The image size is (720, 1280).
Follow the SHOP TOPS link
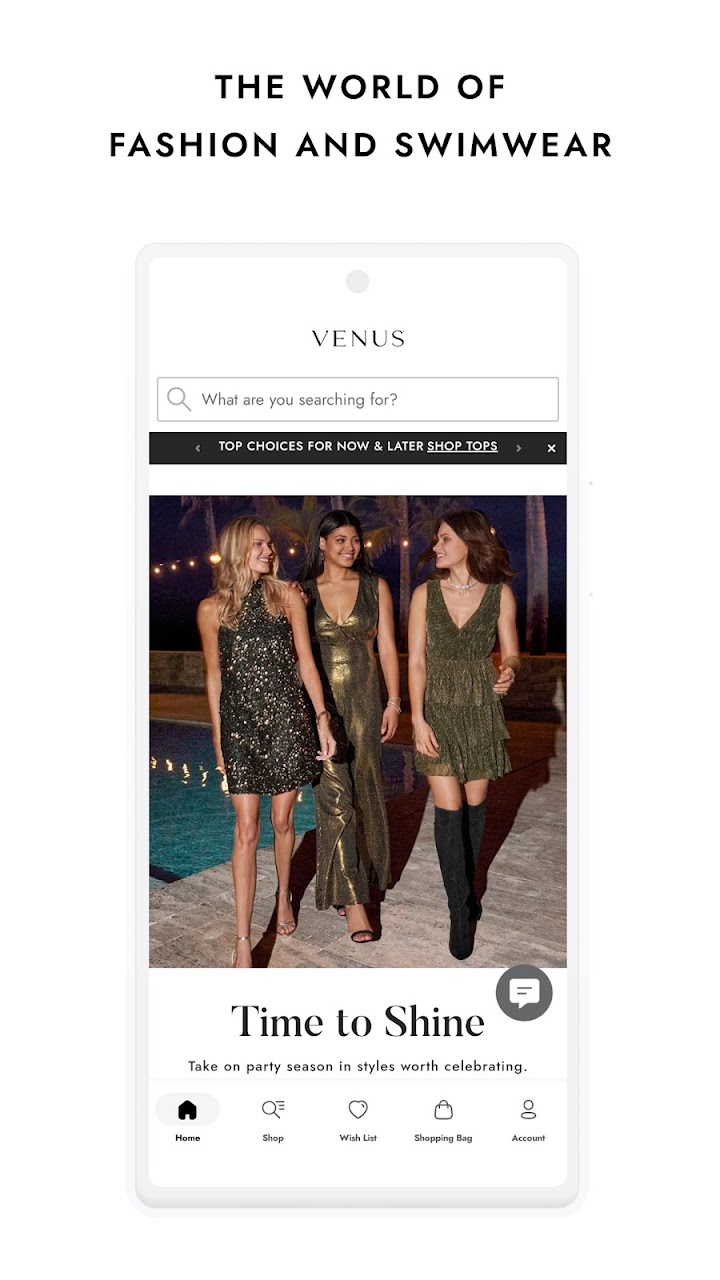462,447
